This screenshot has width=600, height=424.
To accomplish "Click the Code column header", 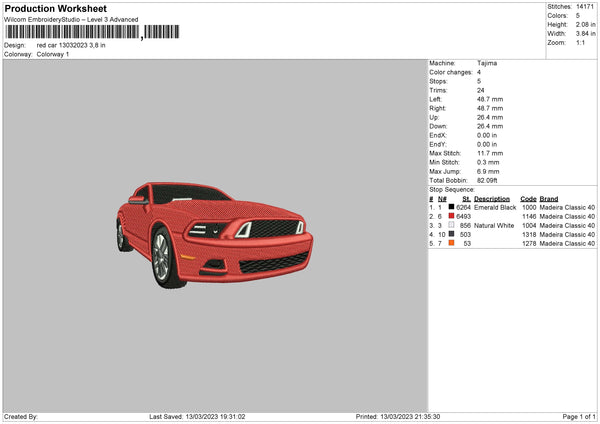I will (528, 199).
